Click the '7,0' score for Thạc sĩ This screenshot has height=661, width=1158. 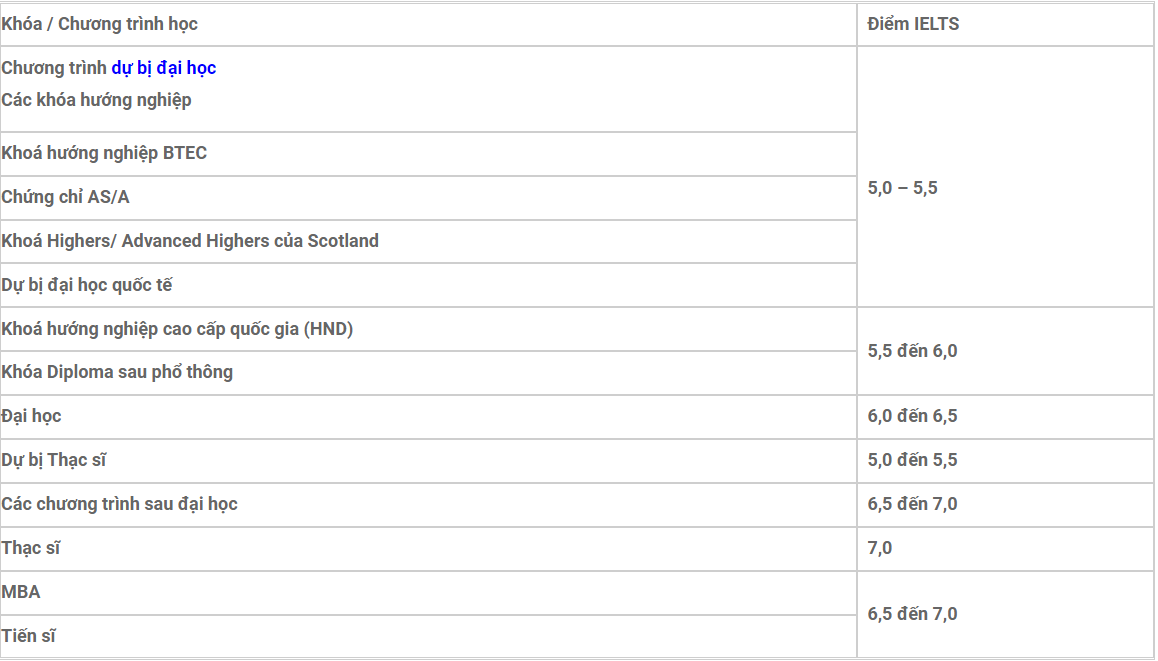(x=880, y=548)
